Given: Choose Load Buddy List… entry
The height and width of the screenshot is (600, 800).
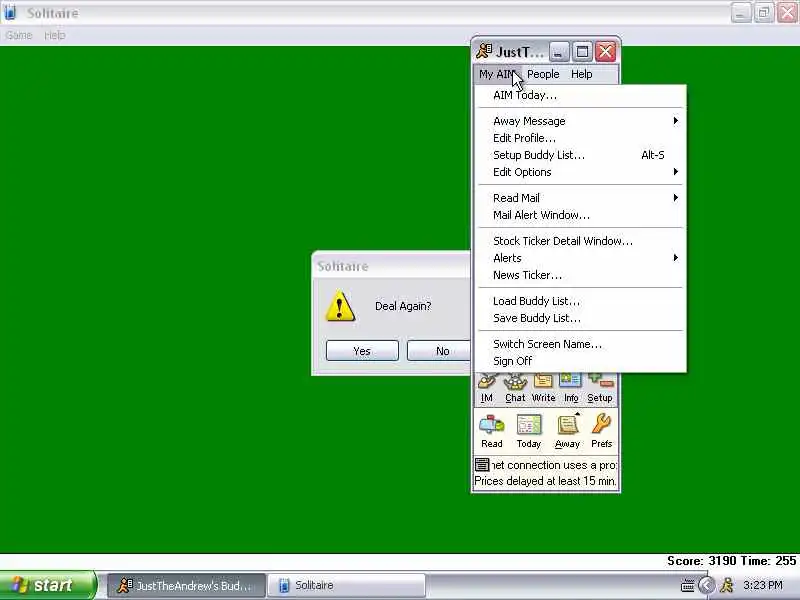Looking at the screenshot, I should pyautogui.click(x=581, y=302).
